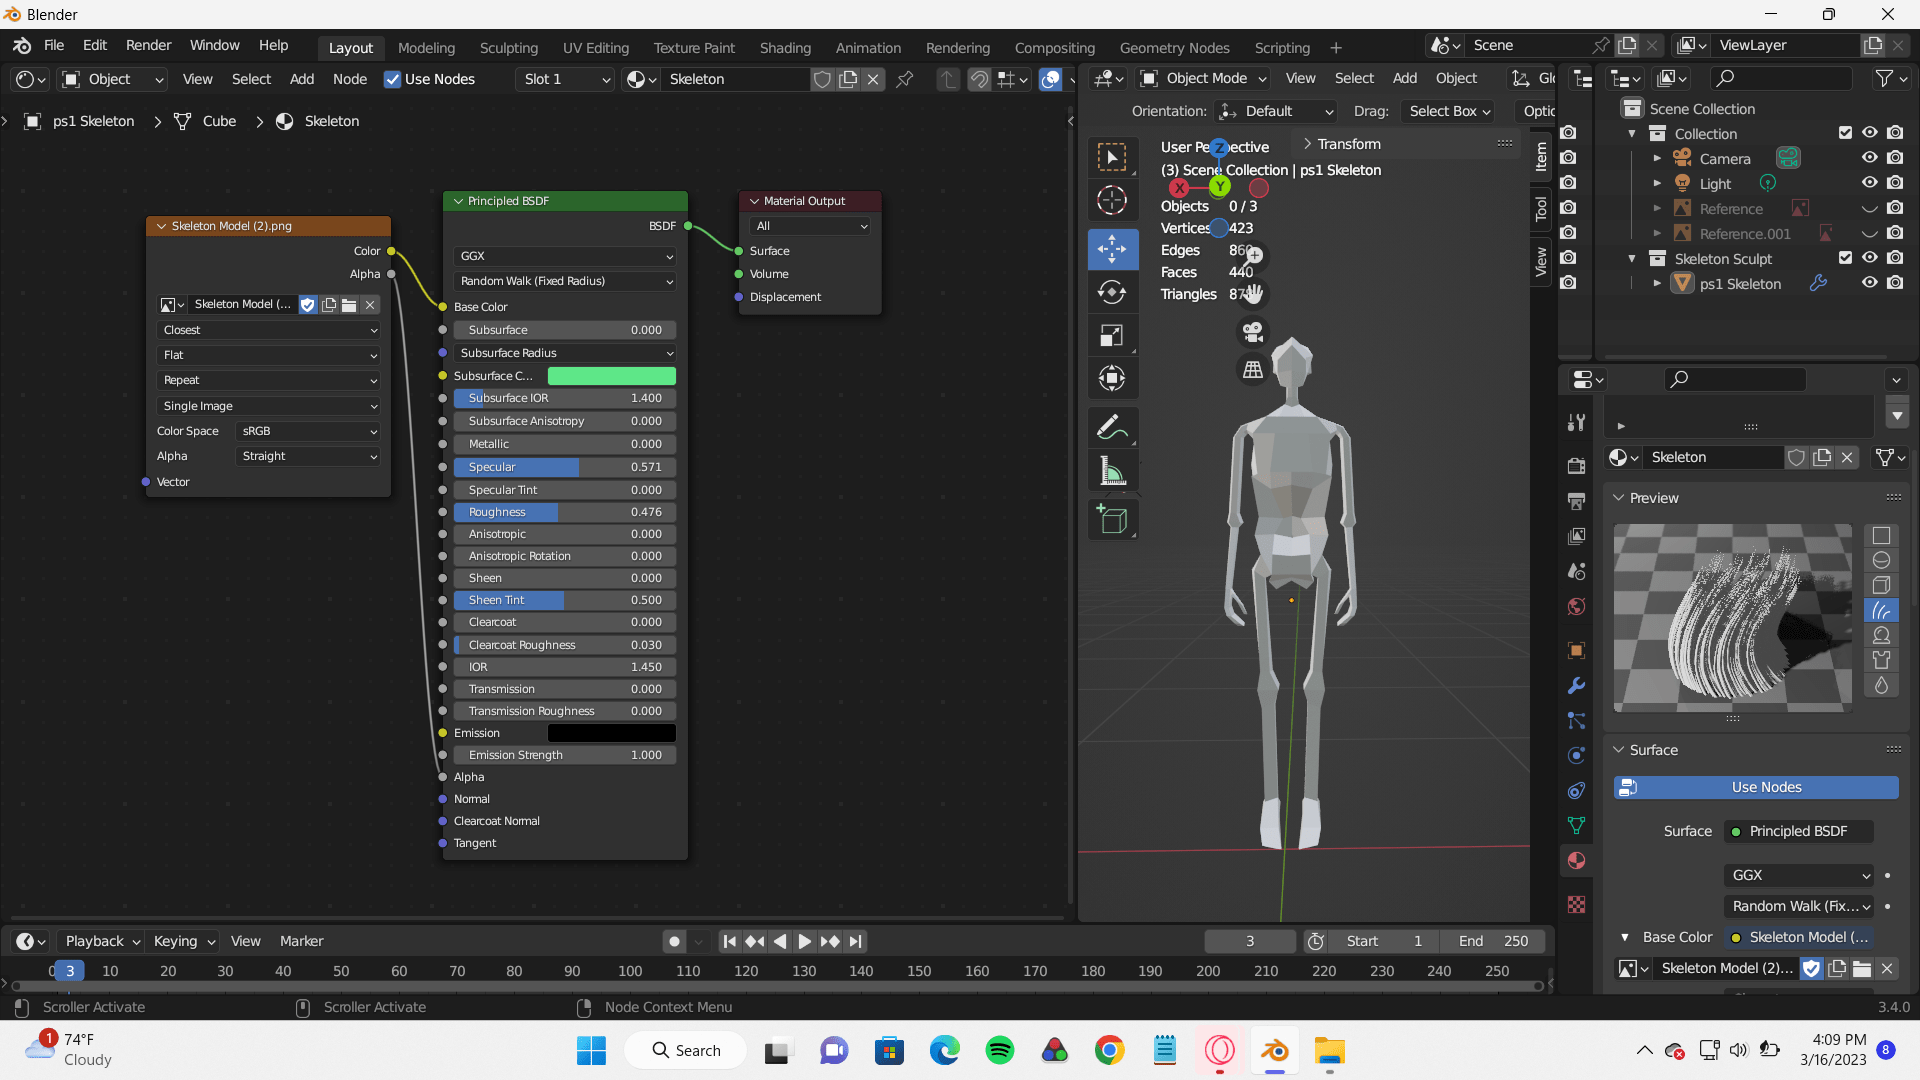The width and height of the screenshot is (1920, 1080).
Task: Click the Emission color swatch in Principled BSDF
Action: [x=611, y=732]
